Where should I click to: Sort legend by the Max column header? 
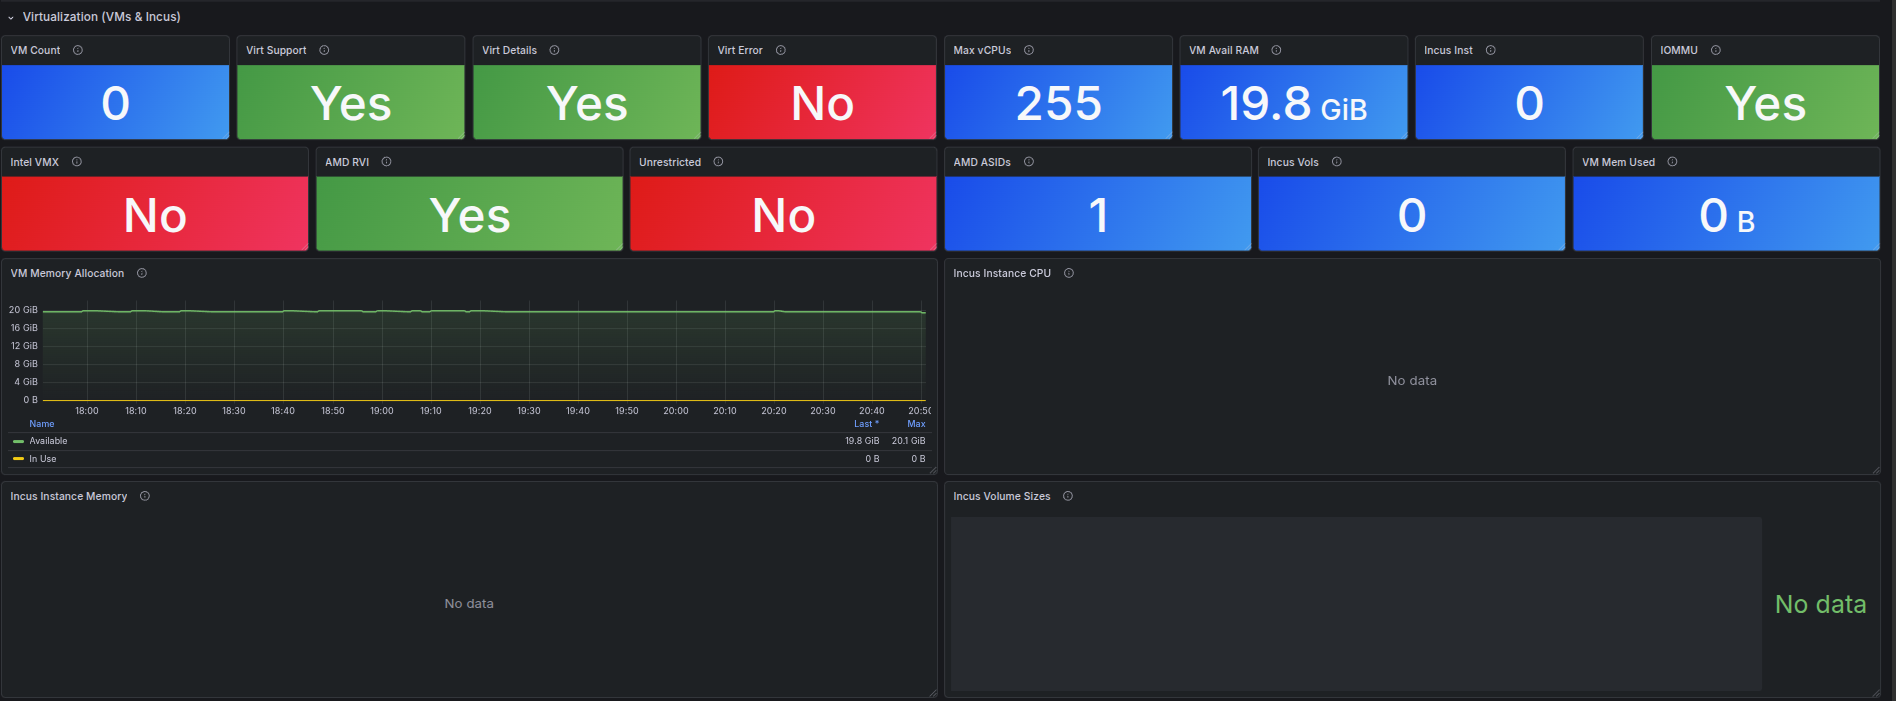click(916, 424)
